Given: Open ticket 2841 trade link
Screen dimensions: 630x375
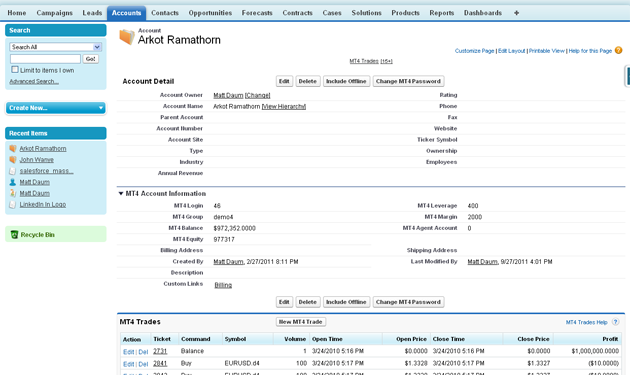Looking at the screenshot, I should click(160, 363).
